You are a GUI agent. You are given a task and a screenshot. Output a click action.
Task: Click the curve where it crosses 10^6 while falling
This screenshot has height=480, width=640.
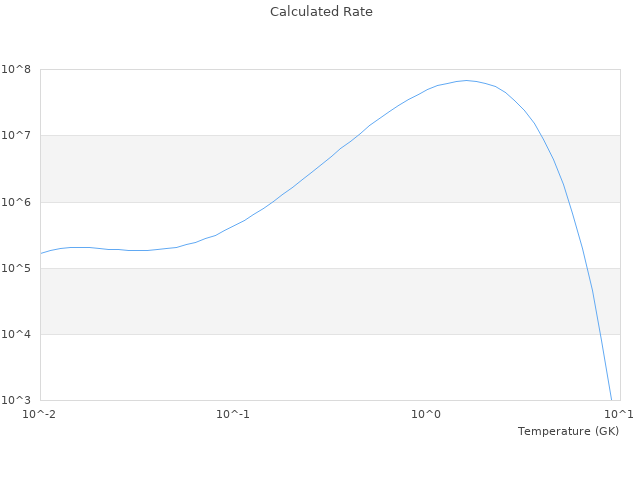[x=568, y=202]
